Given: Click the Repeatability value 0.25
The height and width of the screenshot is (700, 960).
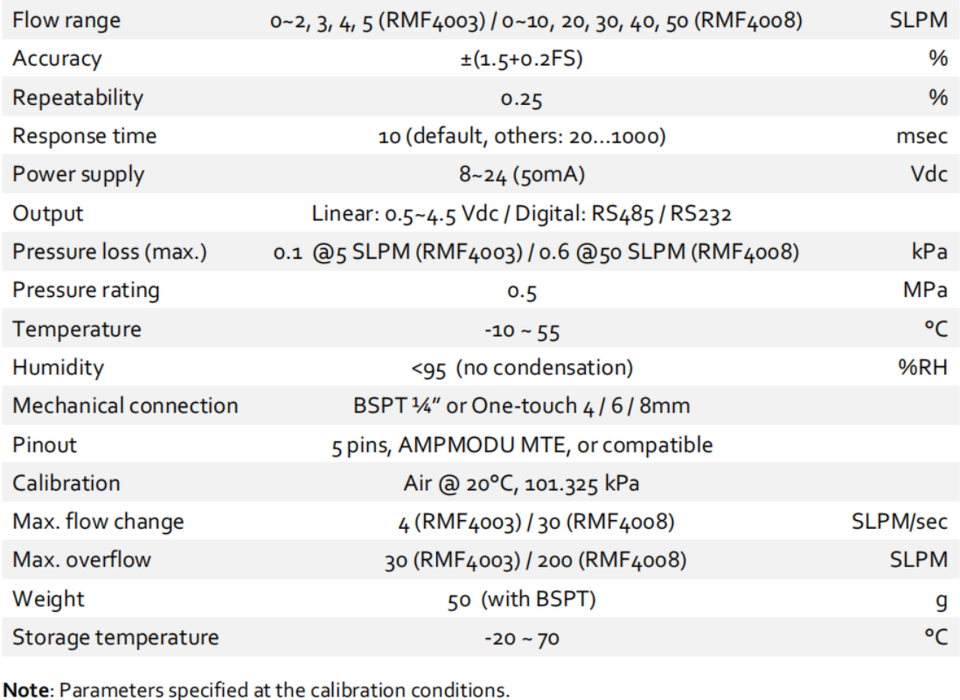Looking at the screenshot, I should click(521, 98).
